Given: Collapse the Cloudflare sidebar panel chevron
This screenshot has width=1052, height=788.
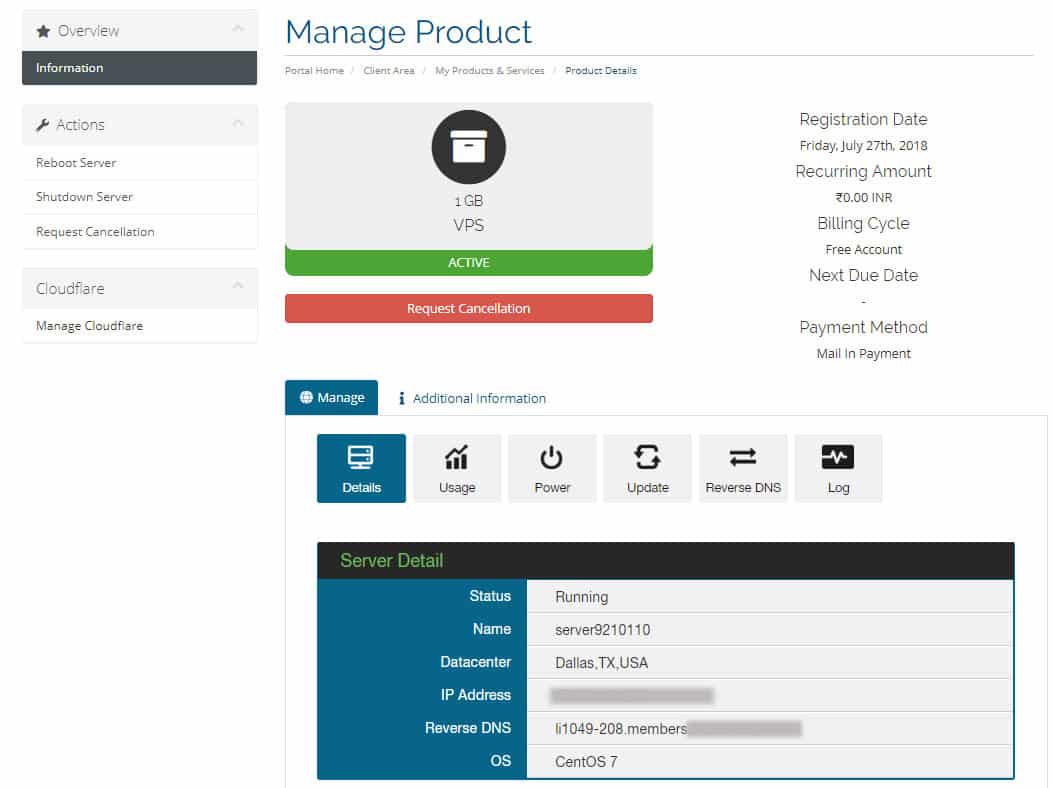Looking at the screenshot, I should (238, 287).
